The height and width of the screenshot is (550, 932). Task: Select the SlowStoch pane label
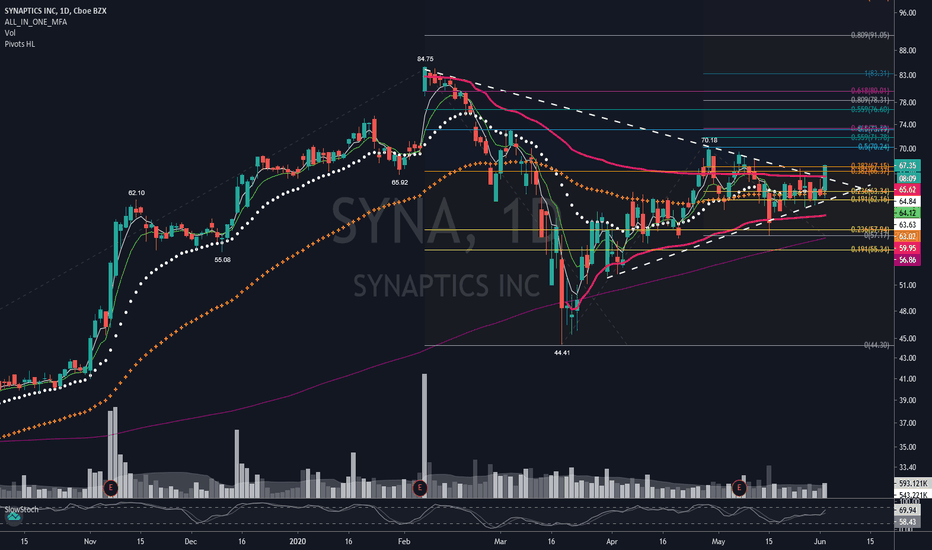21,510
